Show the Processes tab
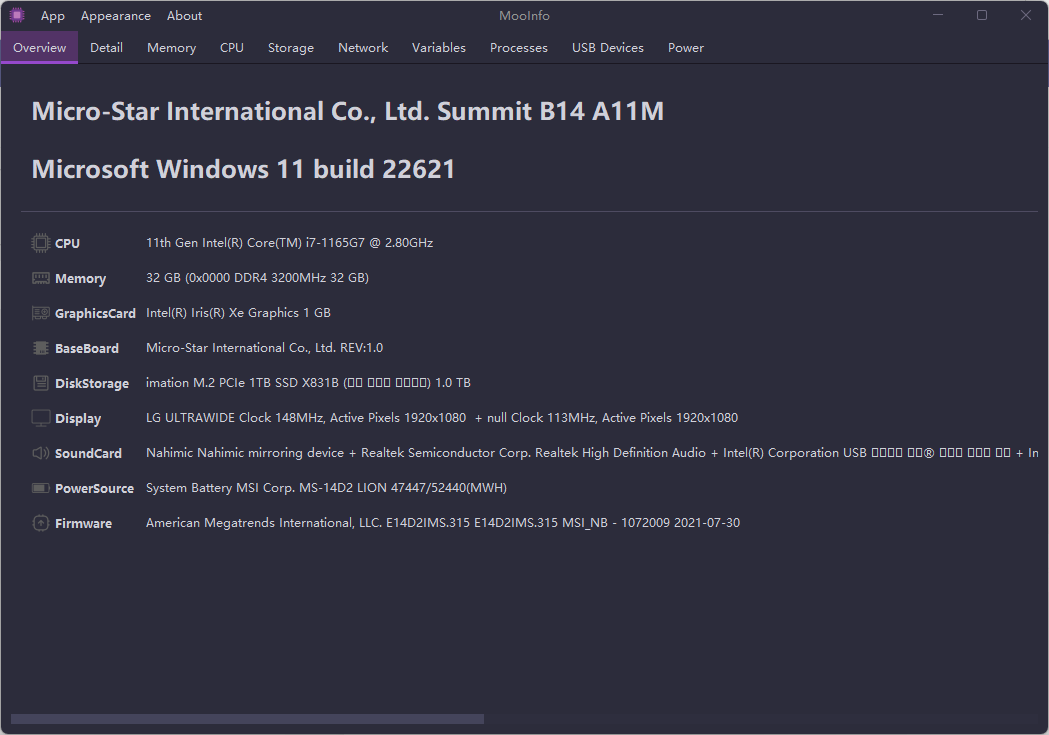 pyautogui.click(x=518, y=47)
